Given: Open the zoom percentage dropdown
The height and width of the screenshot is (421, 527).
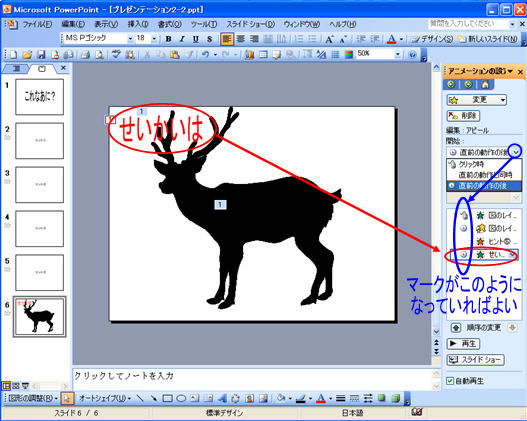Looking at the screenshot, I should click(x=398, y=54).
